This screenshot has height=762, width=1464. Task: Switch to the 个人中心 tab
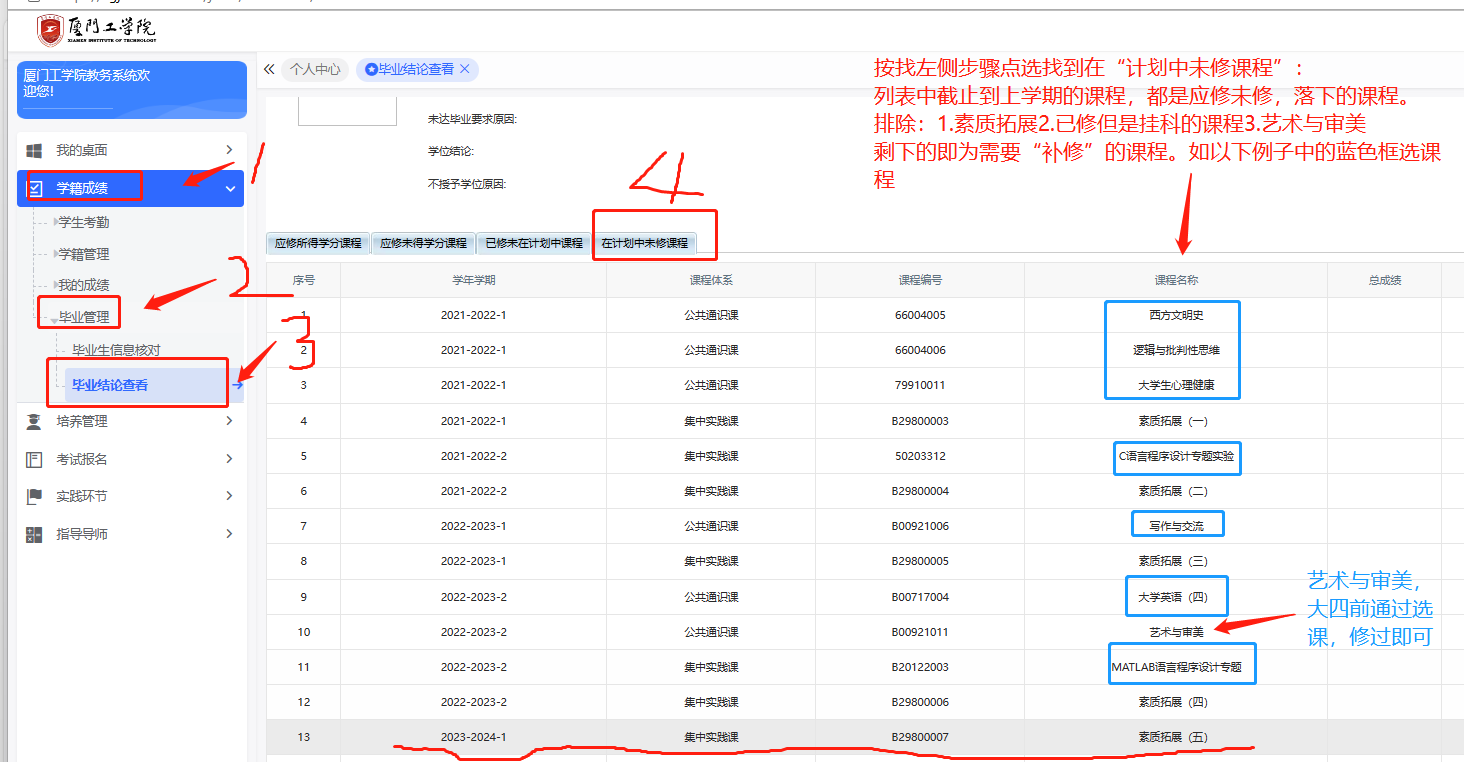314,70
